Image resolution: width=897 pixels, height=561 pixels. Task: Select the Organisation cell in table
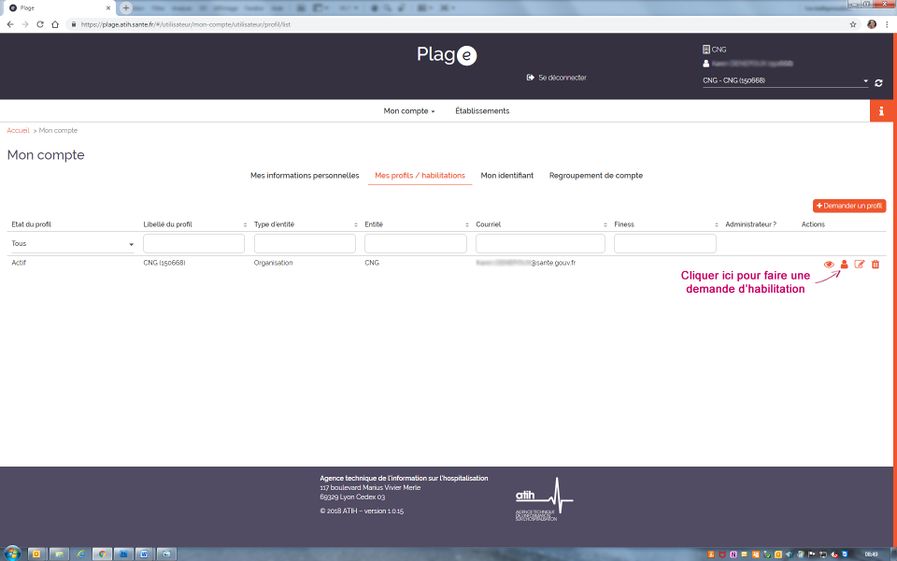coord(273,263)
